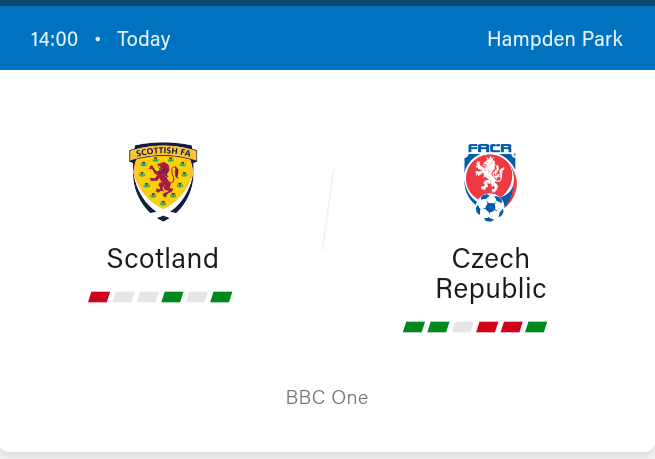Click the 14:00 kickoff time
The width and height of the screenshot is (655, 459).
[x=54, y=40]
